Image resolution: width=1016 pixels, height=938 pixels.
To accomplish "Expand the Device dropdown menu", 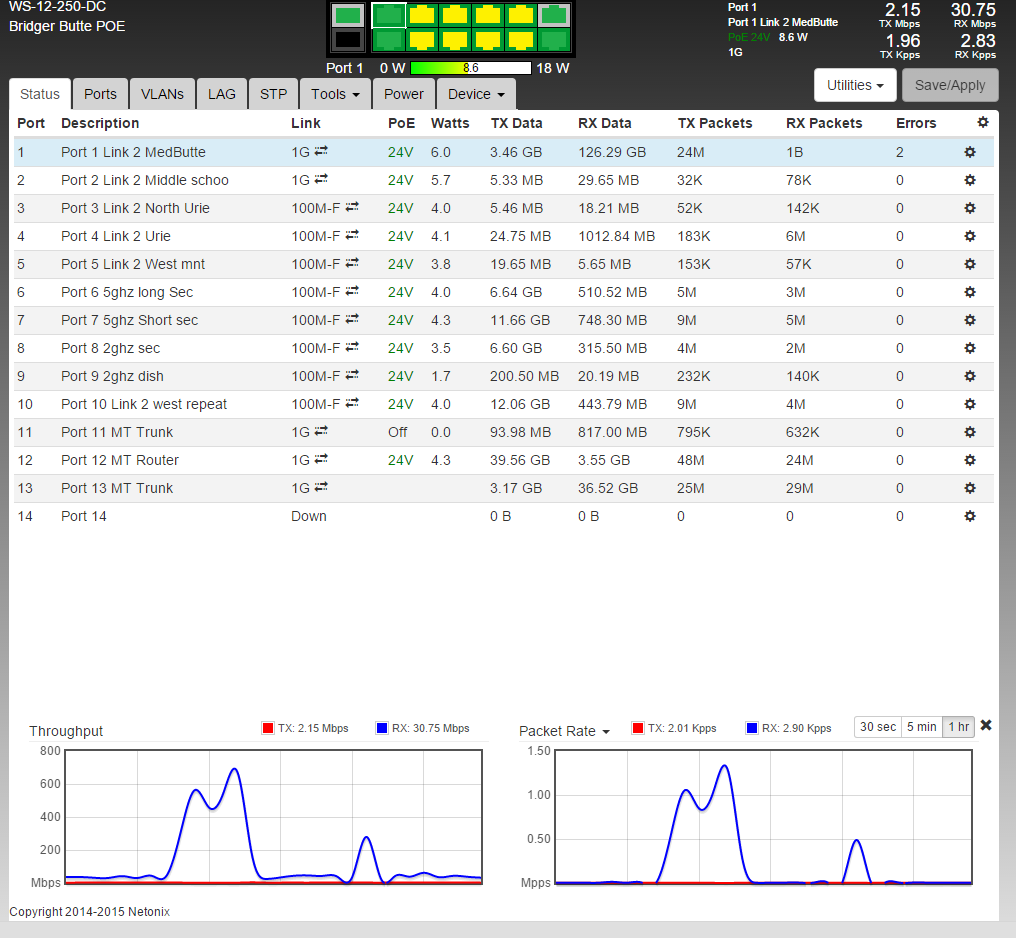I will (476, 94).
